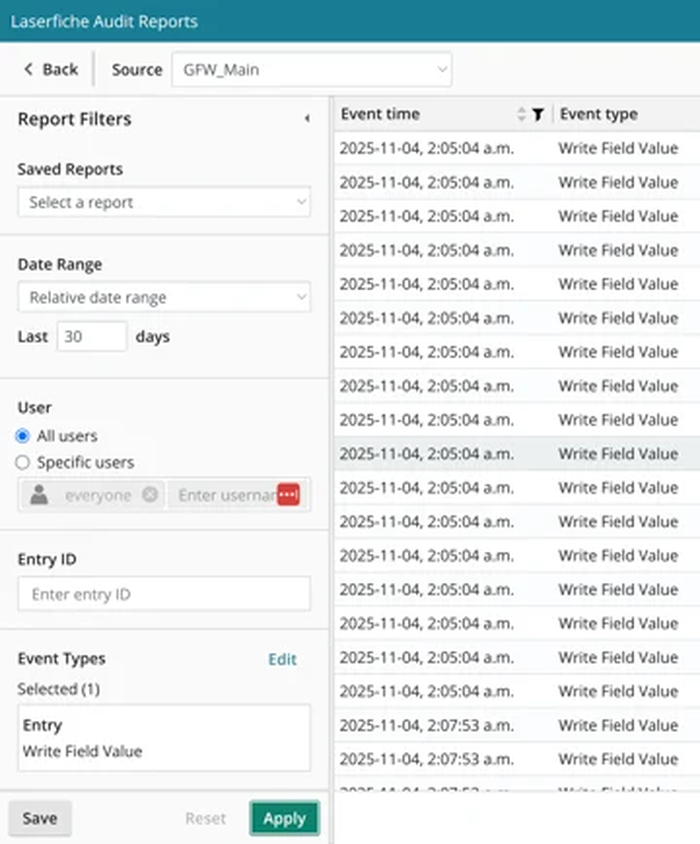Open the Relative date range dropdown
The height and width of the screenshot is (844, 700).
[x=164, y=297]
